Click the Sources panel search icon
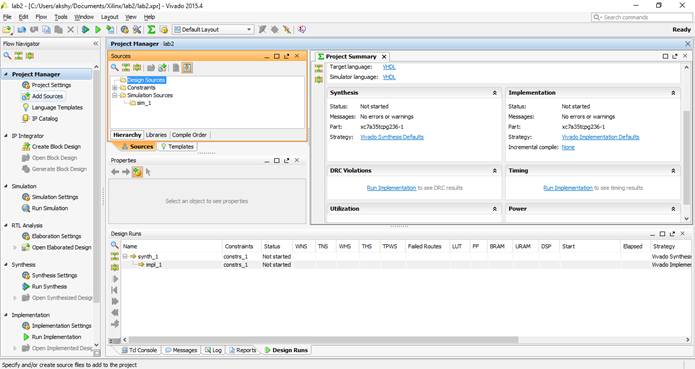Image resolution: width=695 pixels, height=369 pixels. tap(115, 67)
